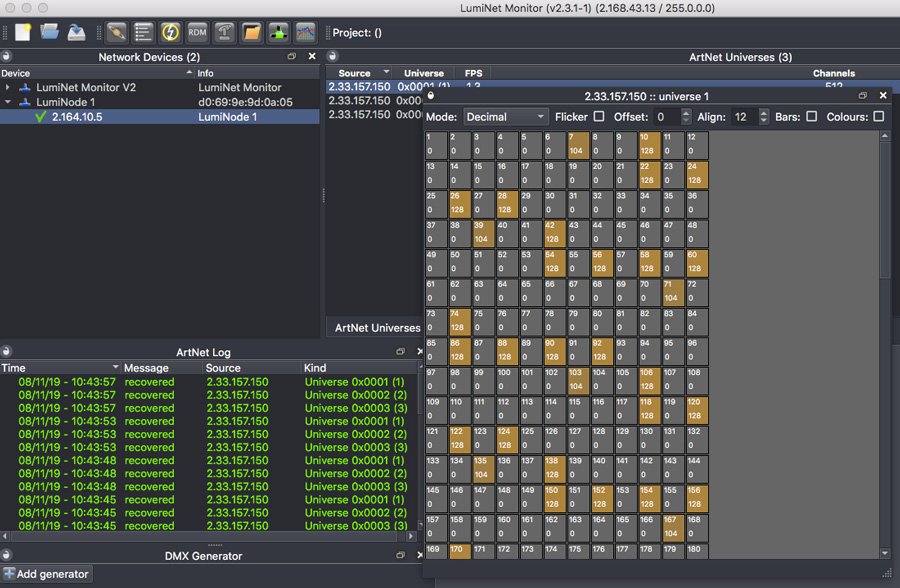Click the planet-shaped toolbar icon
Viewport: 900px width, 588px height.
click(117, 32)
